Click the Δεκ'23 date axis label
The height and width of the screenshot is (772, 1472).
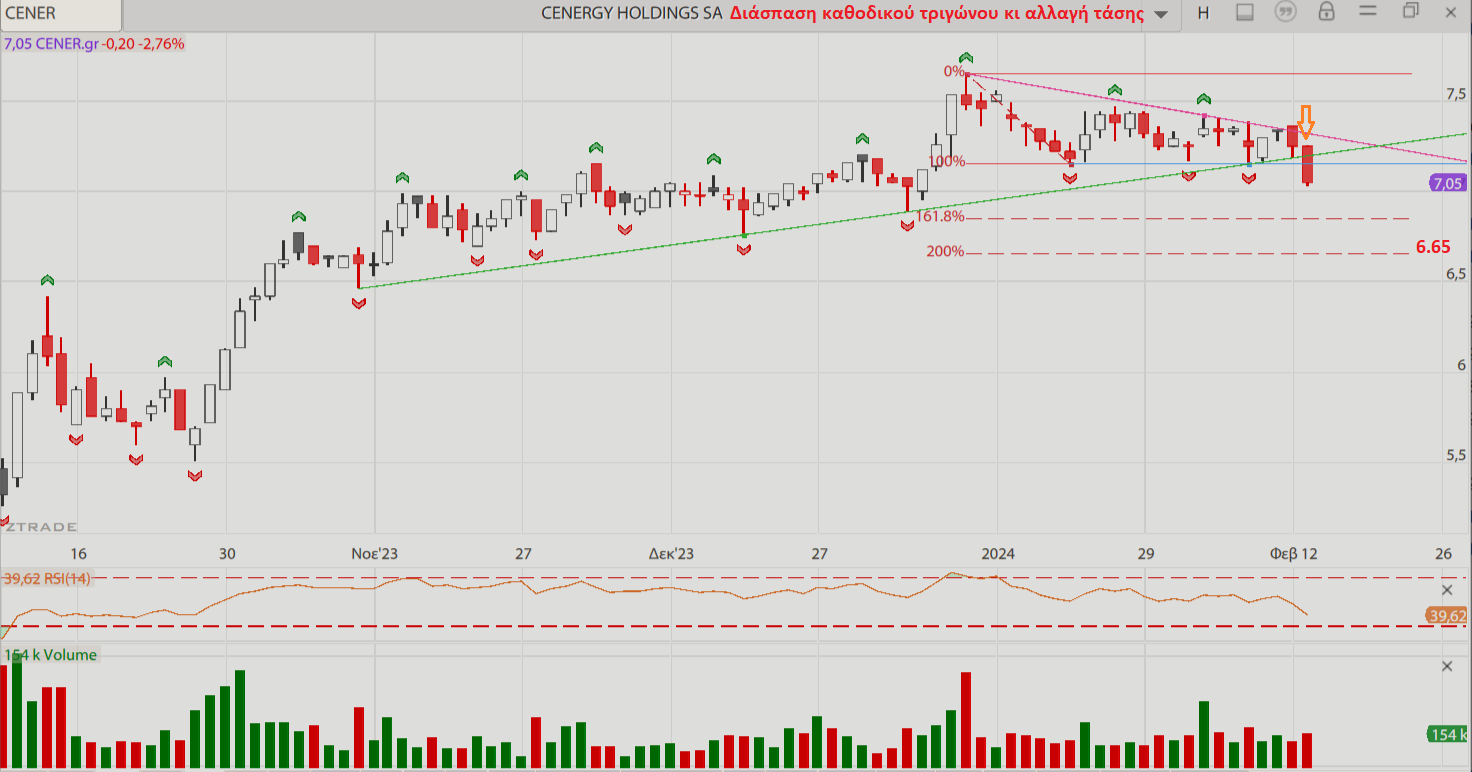click(670, 553)
